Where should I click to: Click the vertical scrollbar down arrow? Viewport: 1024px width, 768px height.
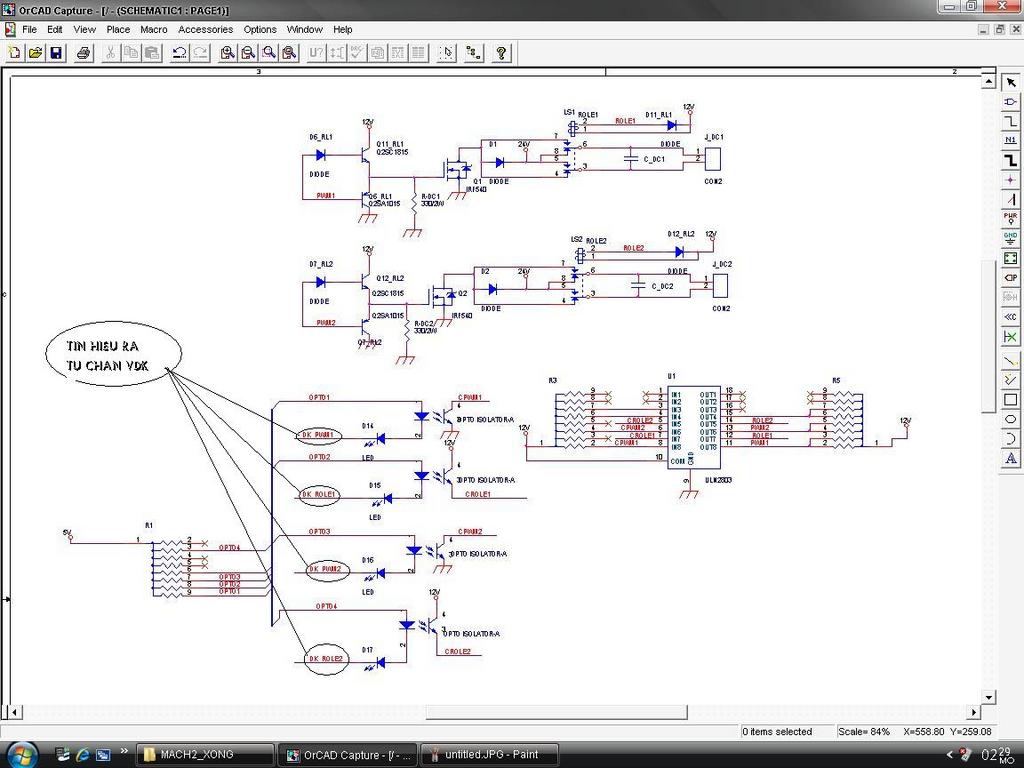click(x=989, y=697)
